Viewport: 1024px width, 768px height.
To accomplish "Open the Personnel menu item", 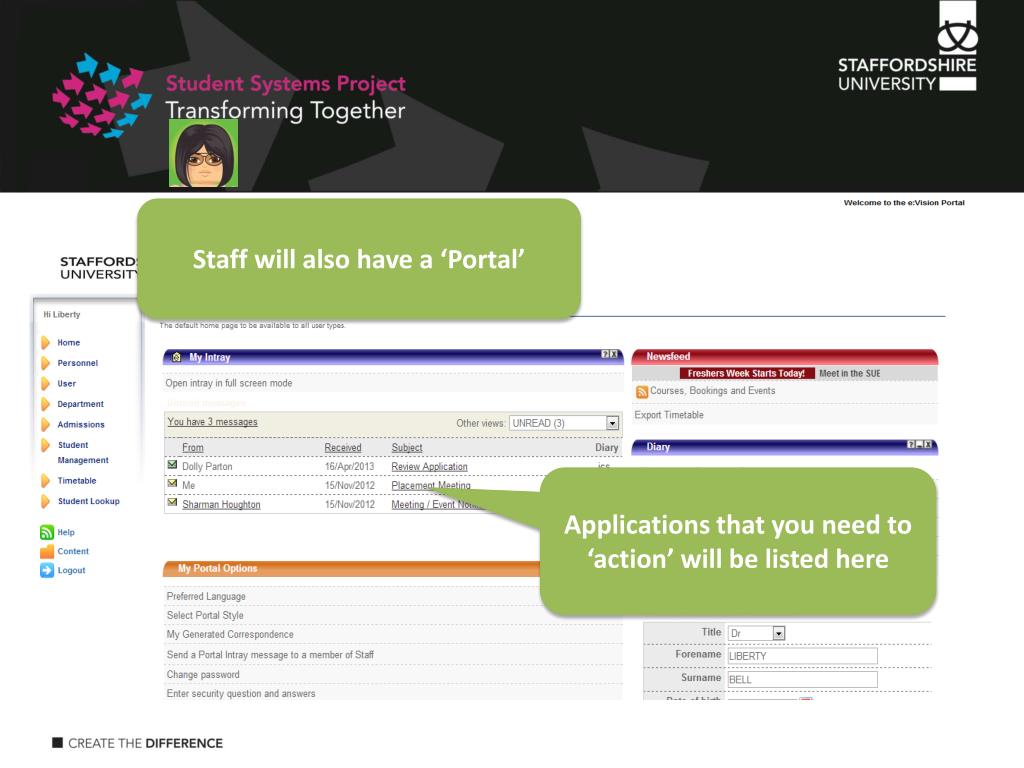I will click(x=77, y=363).
